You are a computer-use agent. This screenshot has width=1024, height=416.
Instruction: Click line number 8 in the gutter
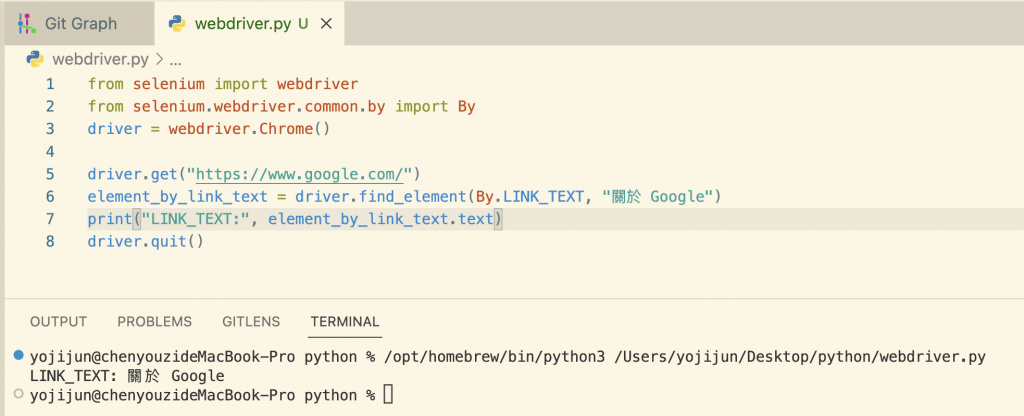pyautogui.click(x=50, y=242)
